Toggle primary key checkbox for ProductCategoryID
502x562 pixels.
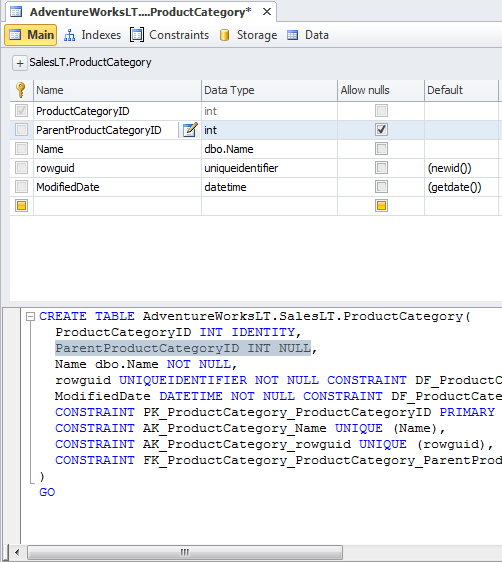pyautogui.click(x=21, y=111)
